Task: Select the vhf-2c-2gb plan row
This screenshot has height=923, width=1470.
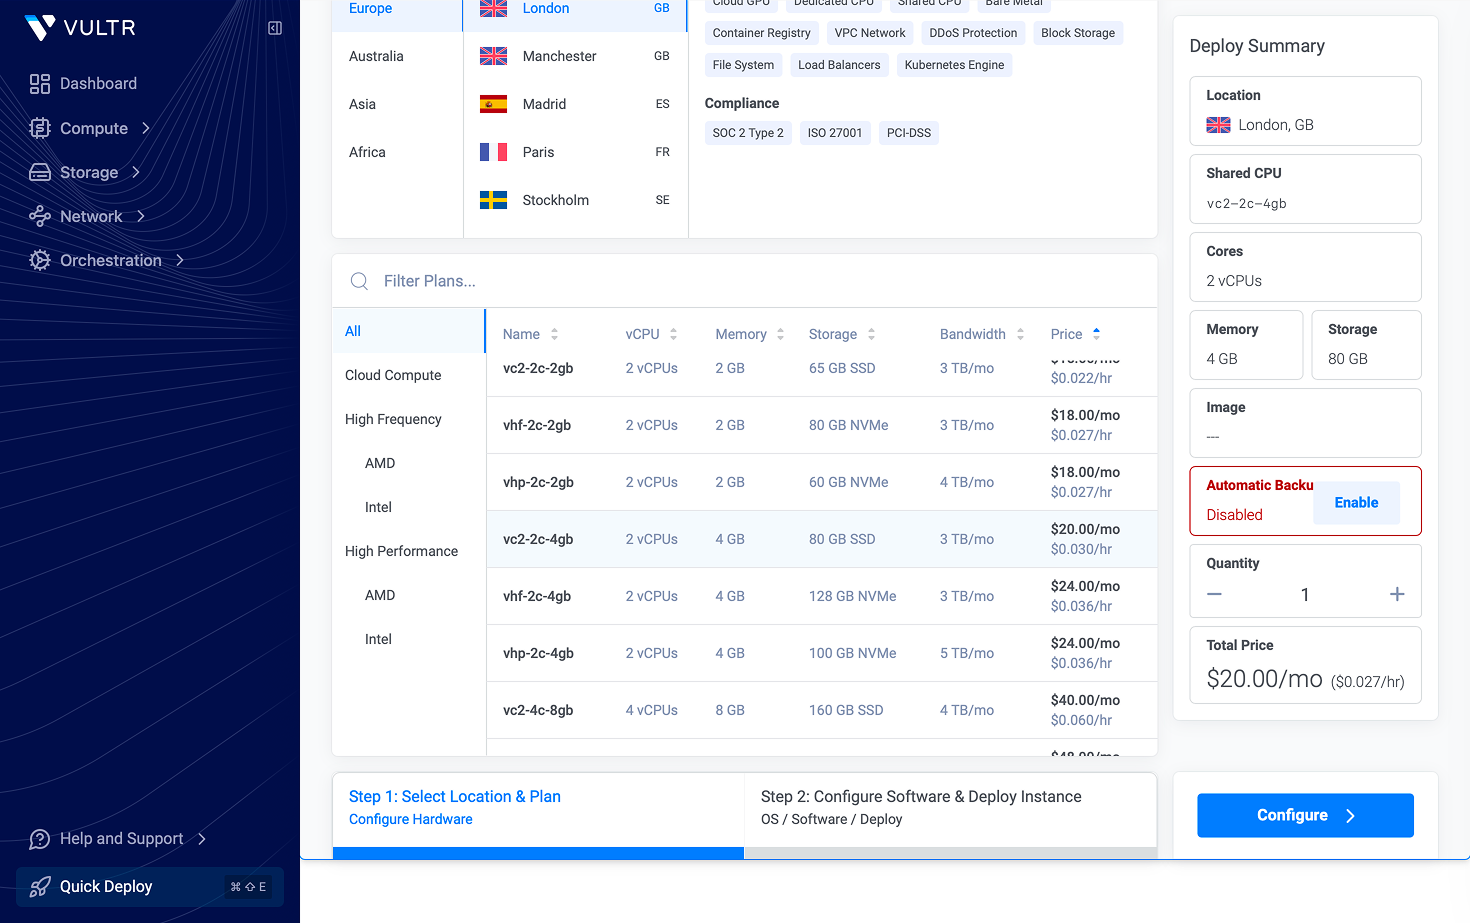Action: click(822, 425)
